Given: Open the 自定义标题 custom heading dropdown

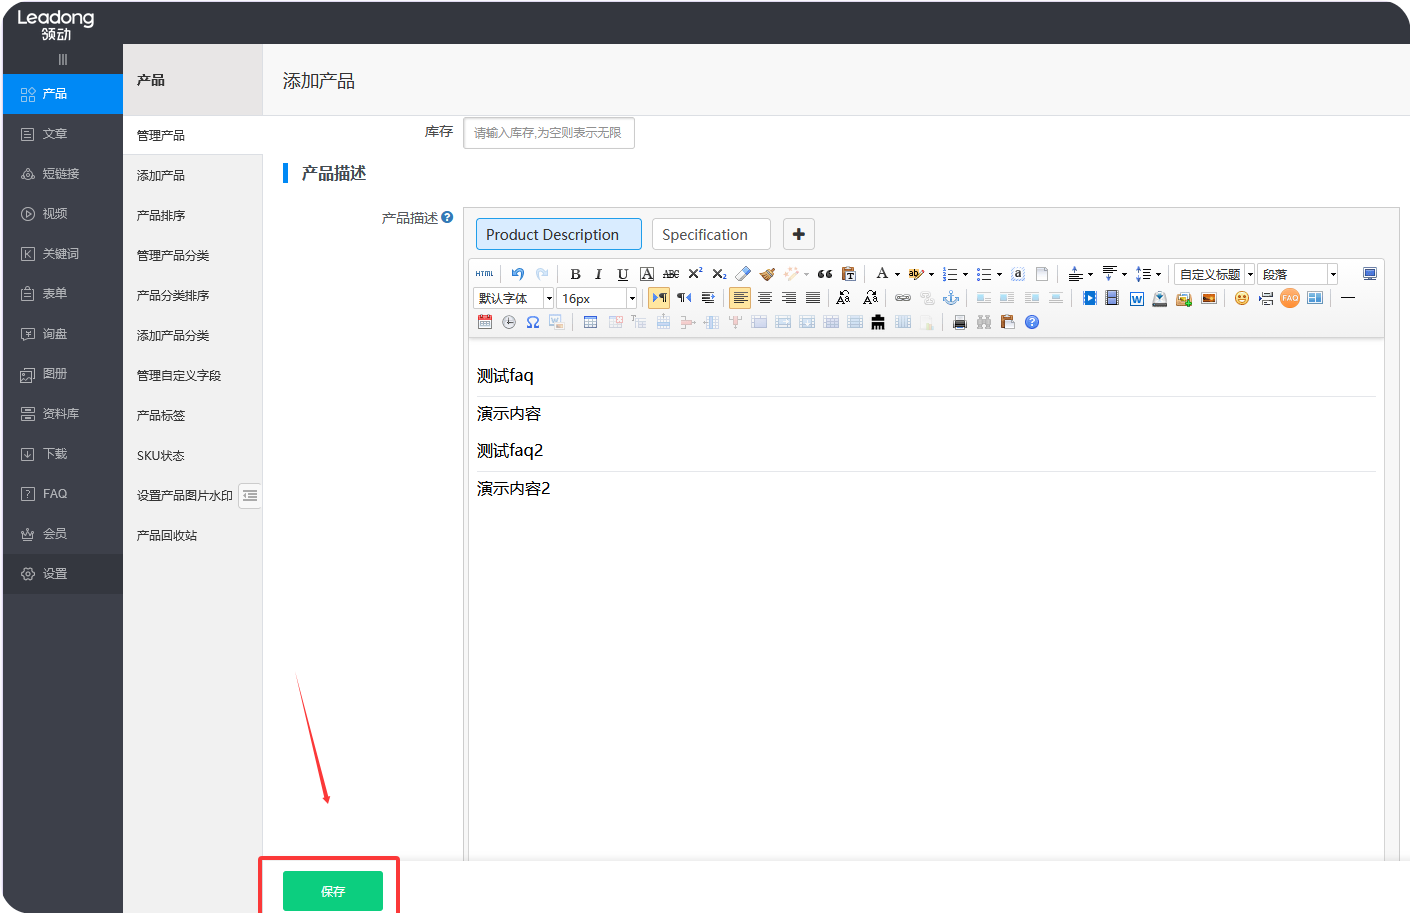Looking at the screenshot, I should point(1215,274).
